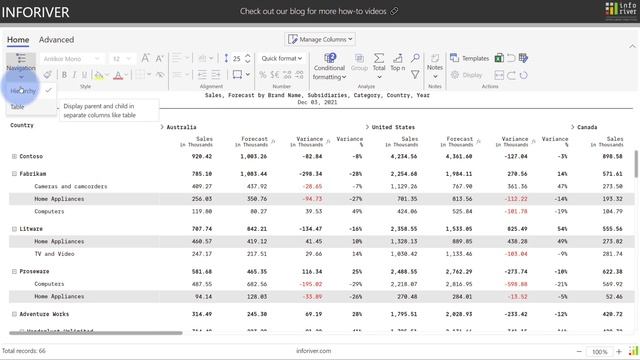Select the 'Cameras and camcorders' row label
Viewport: 640px width, 360px height.
point(71,187)
